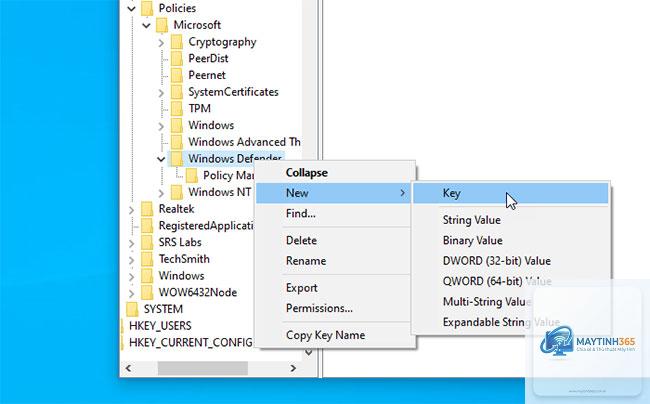
Task: Collapse the Policies tree node
Action: [131, 8]
